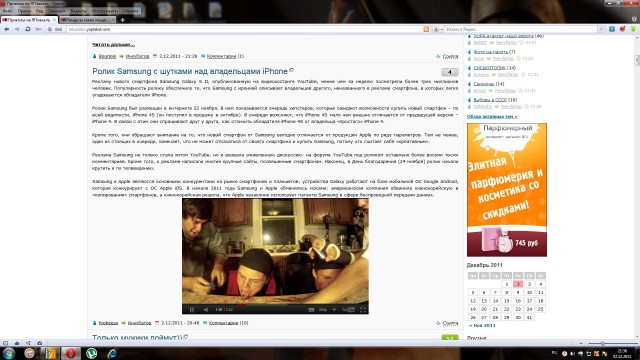Open comments link with (16) count
Screen dimensions: 640x360
(x=228, y=323)
